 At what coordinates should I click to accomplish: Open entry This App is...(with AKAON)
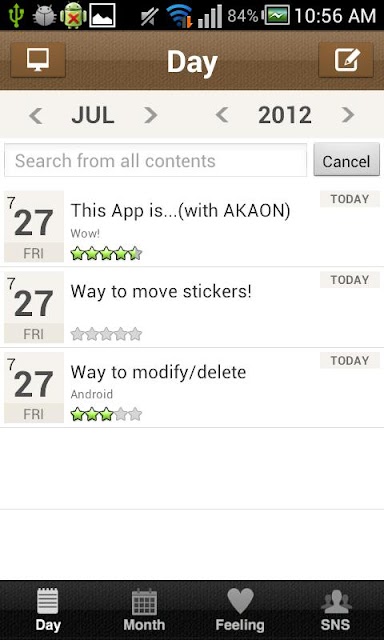[192, 226]
